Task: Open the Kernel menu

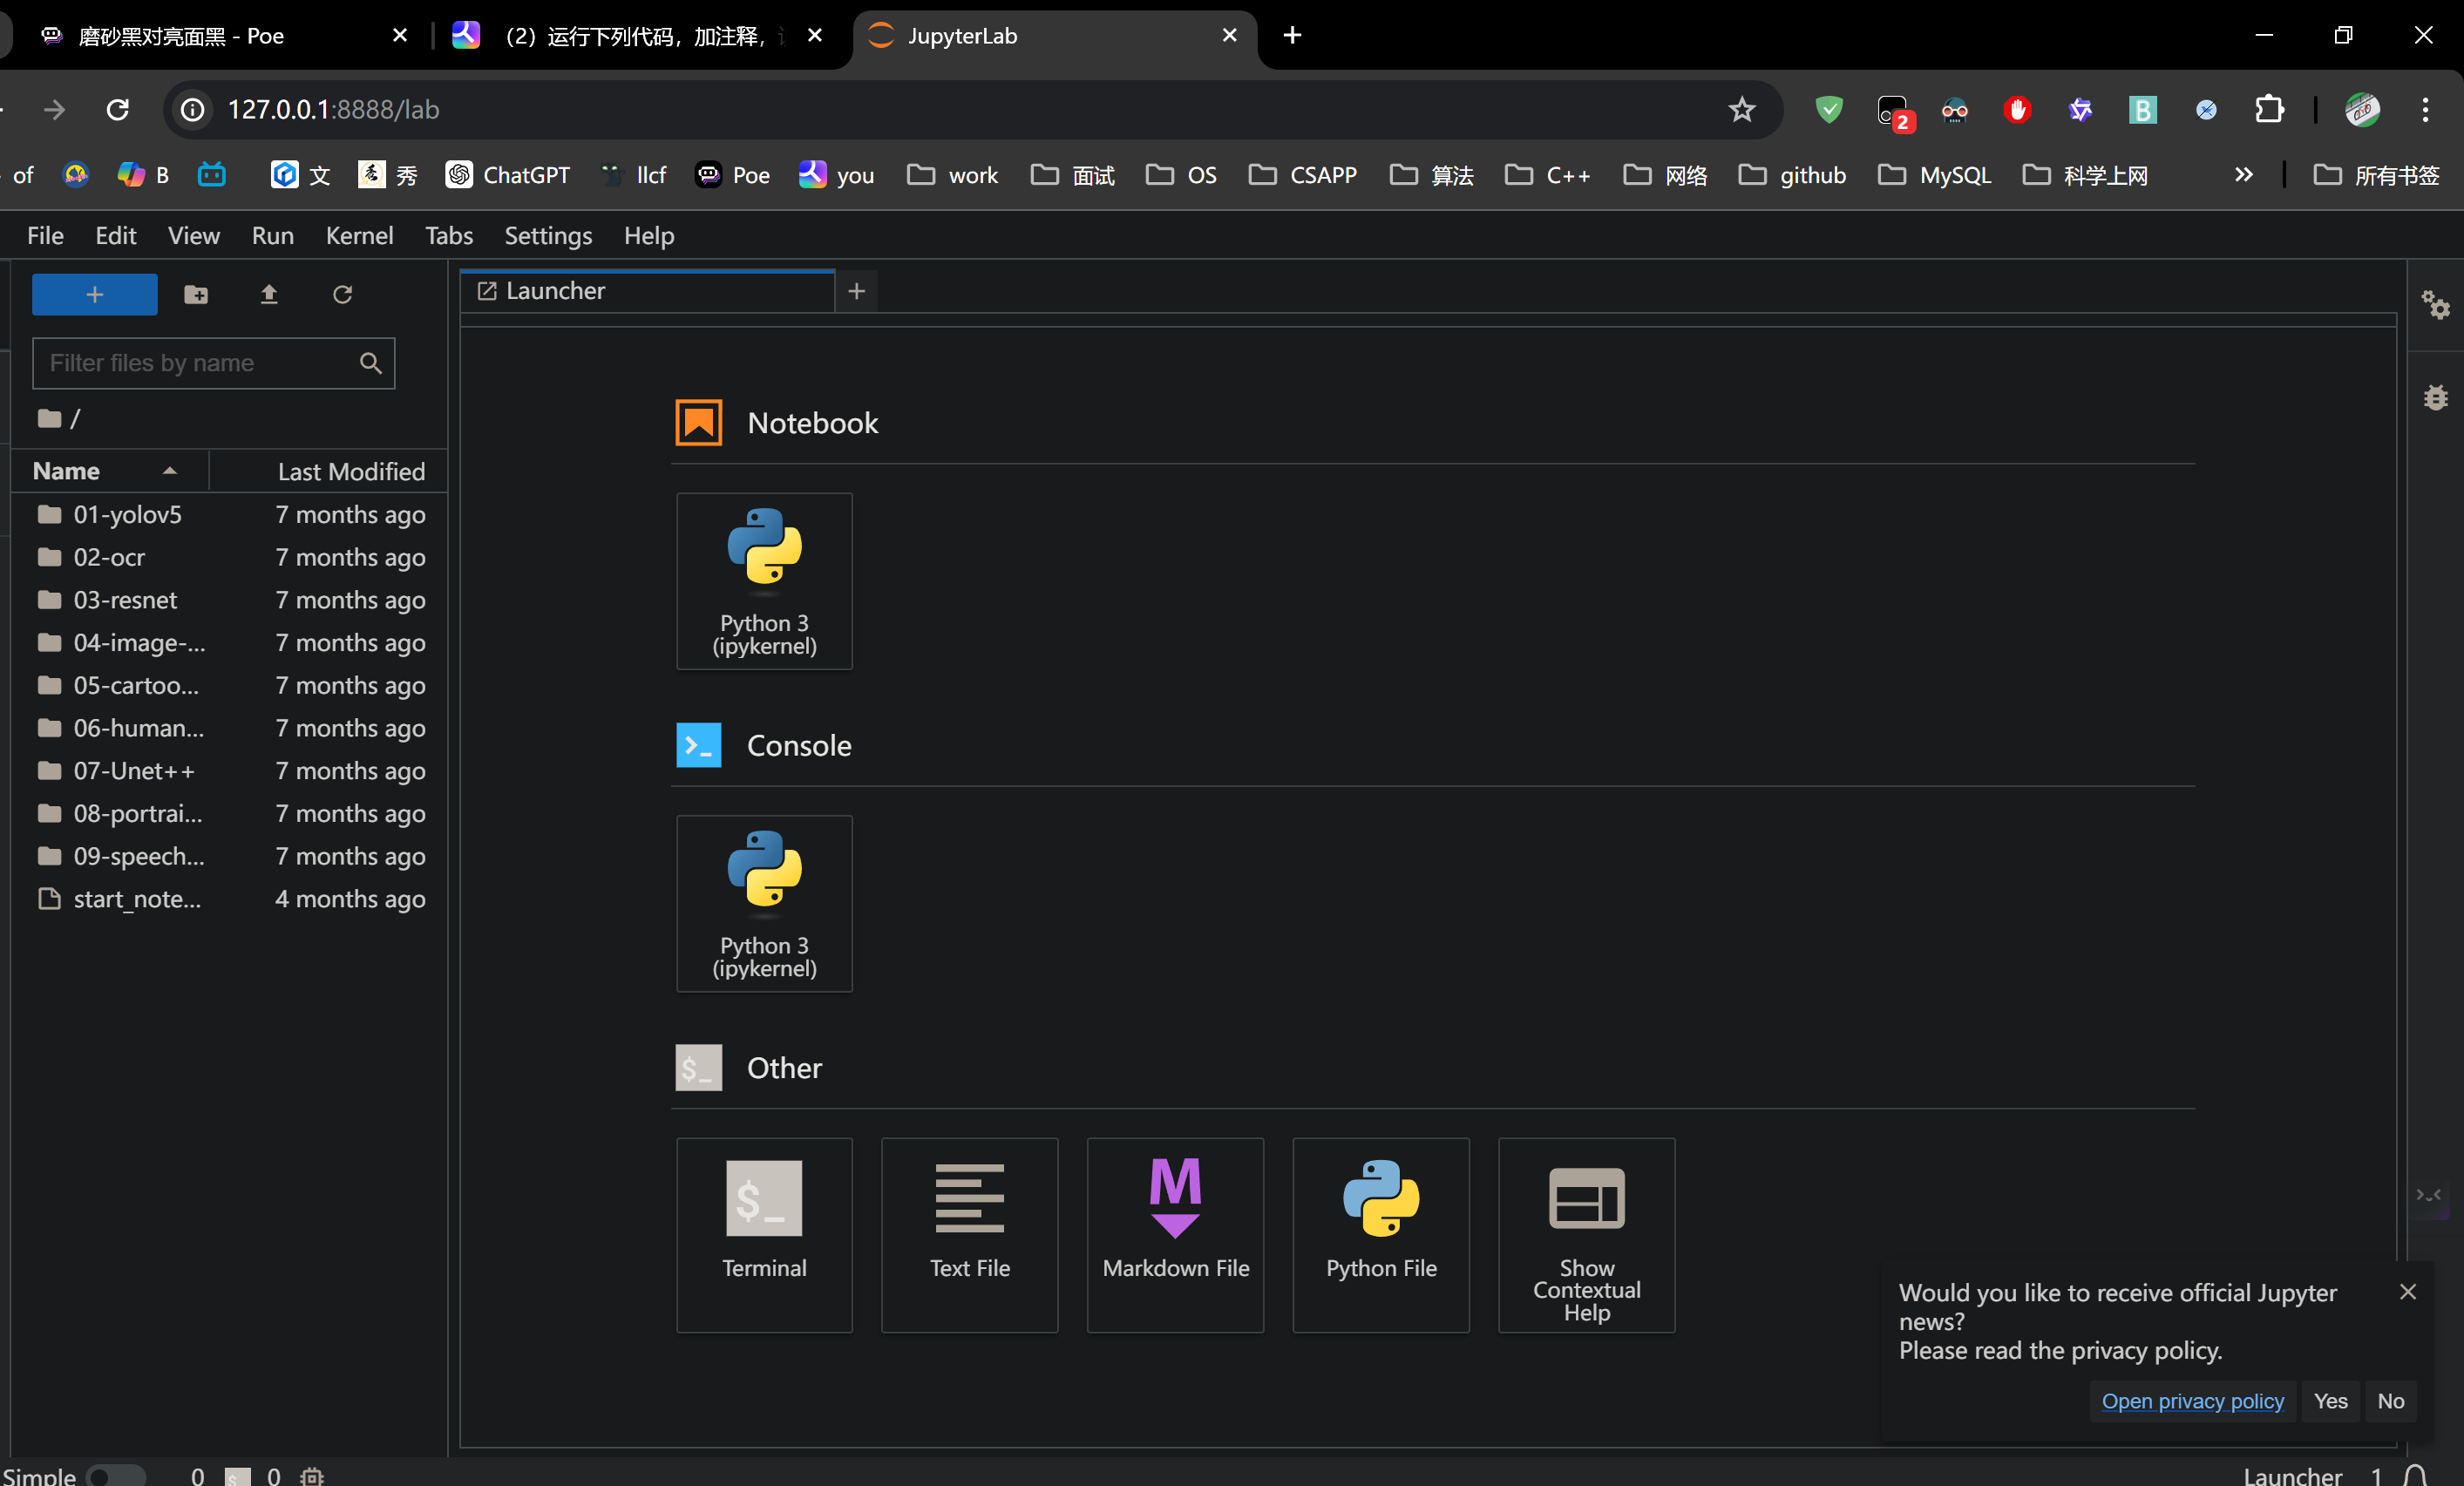Action: coord(359,235)
